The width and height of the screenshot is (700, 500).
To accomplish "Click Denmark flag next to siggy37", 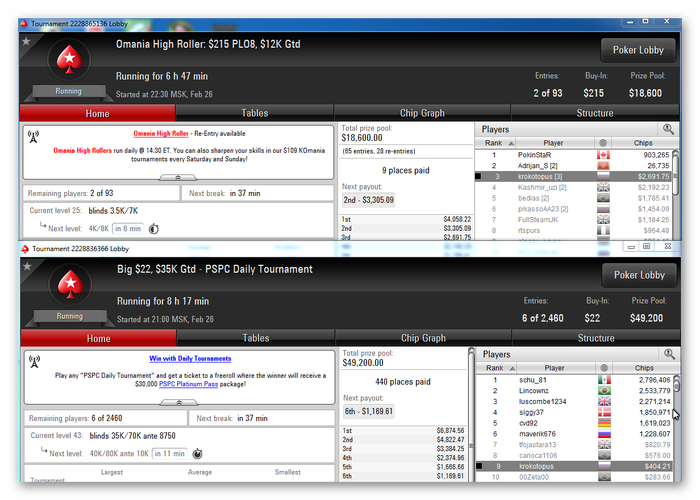I will click(604, 412).
